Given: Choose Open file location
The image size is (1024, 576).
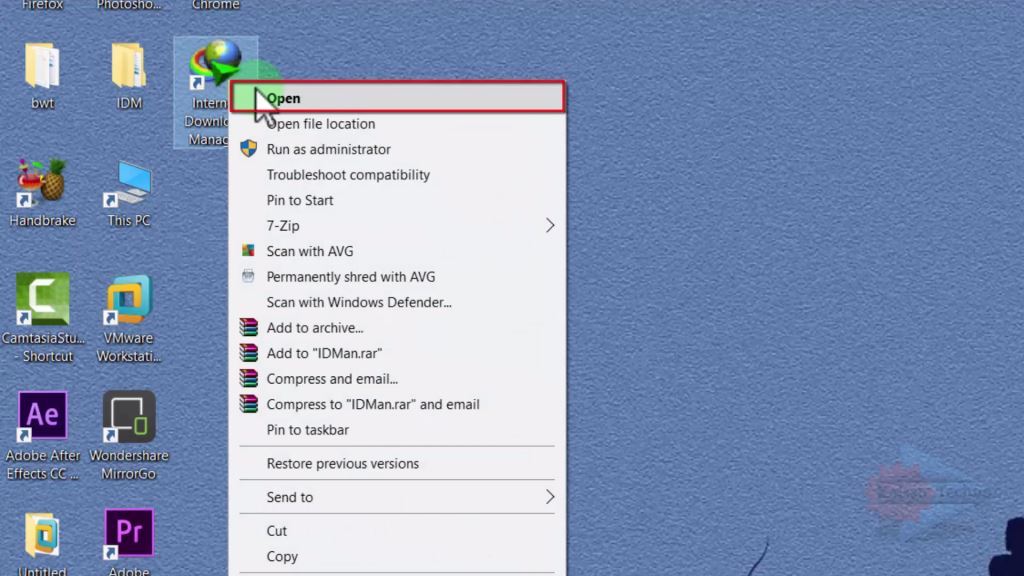Looking at the screenshot, I should pos(398,123).
